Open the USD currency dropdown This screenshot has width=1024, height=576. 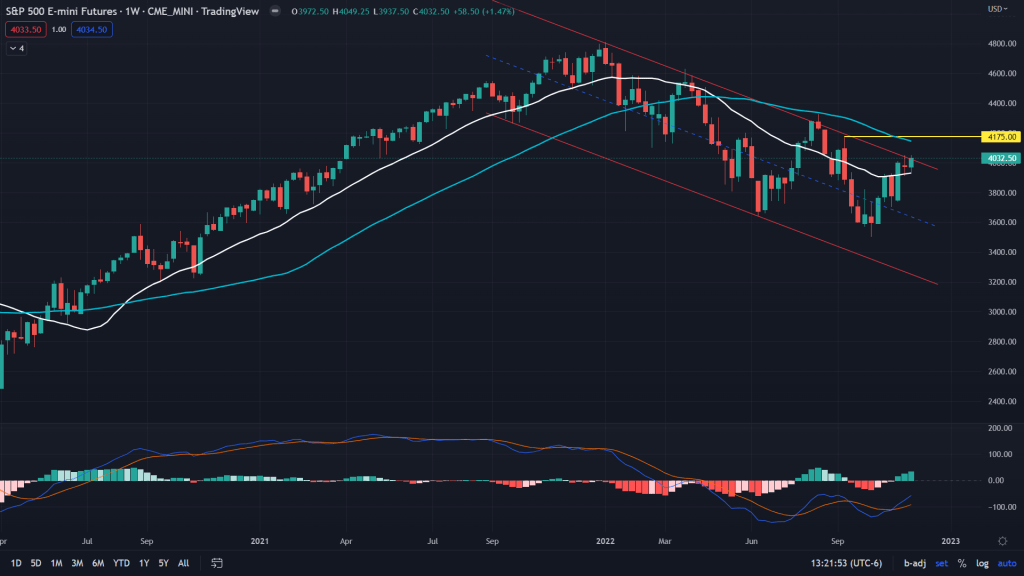995,9
